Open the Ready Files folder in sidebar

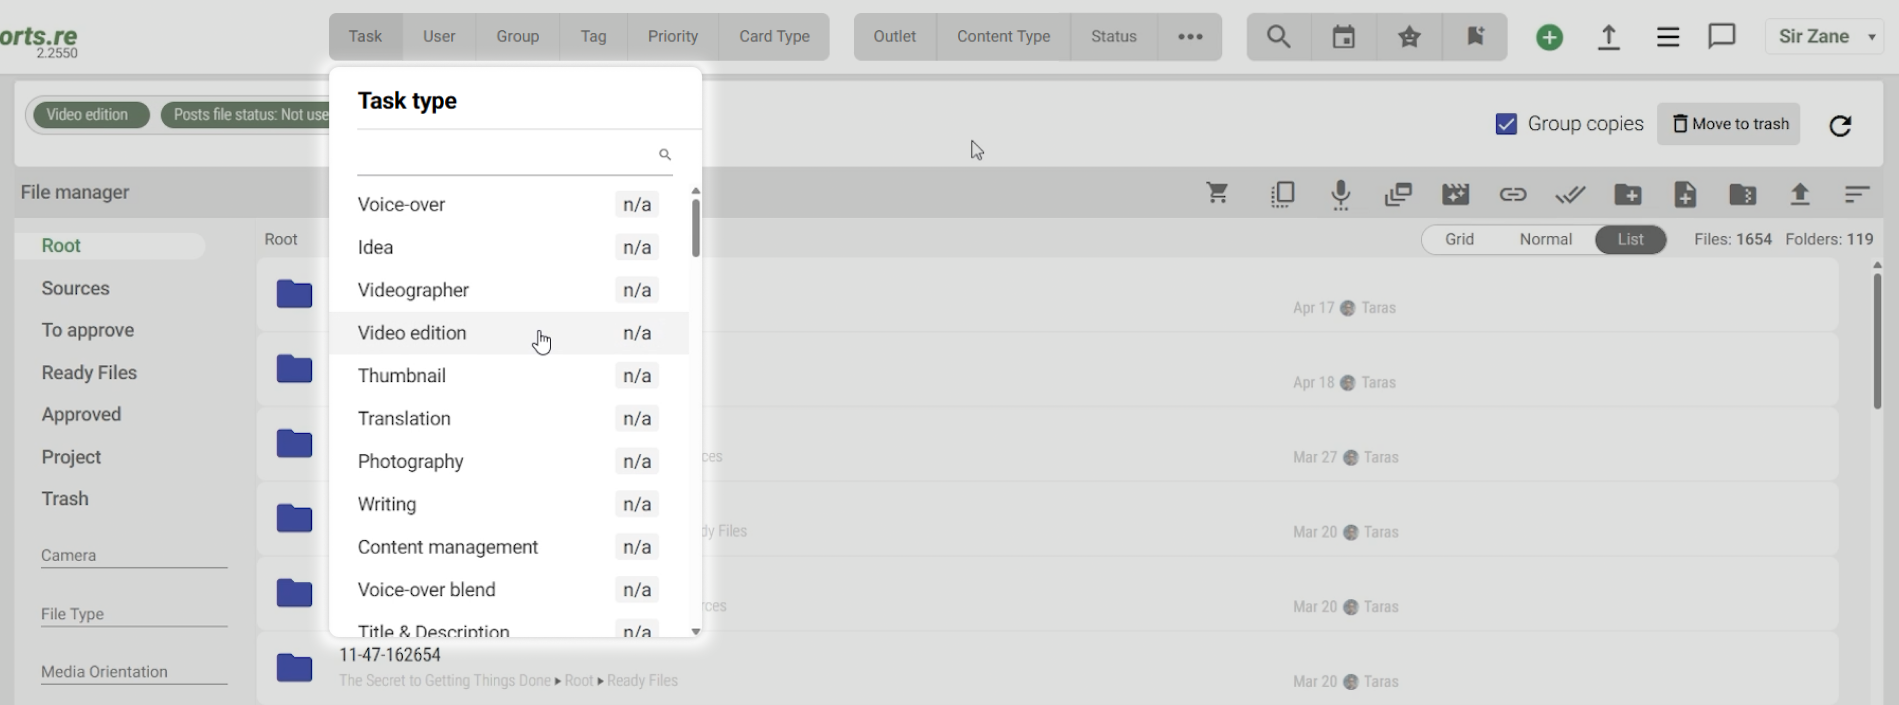[x=89, y=373]
